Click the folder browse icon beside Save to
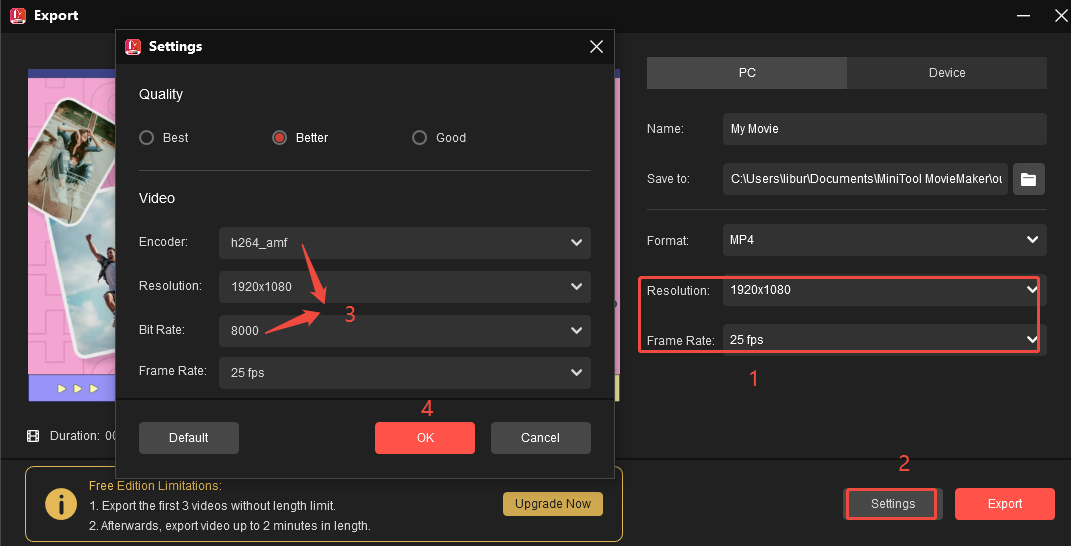1071x546 pixels. [1029, 179]
